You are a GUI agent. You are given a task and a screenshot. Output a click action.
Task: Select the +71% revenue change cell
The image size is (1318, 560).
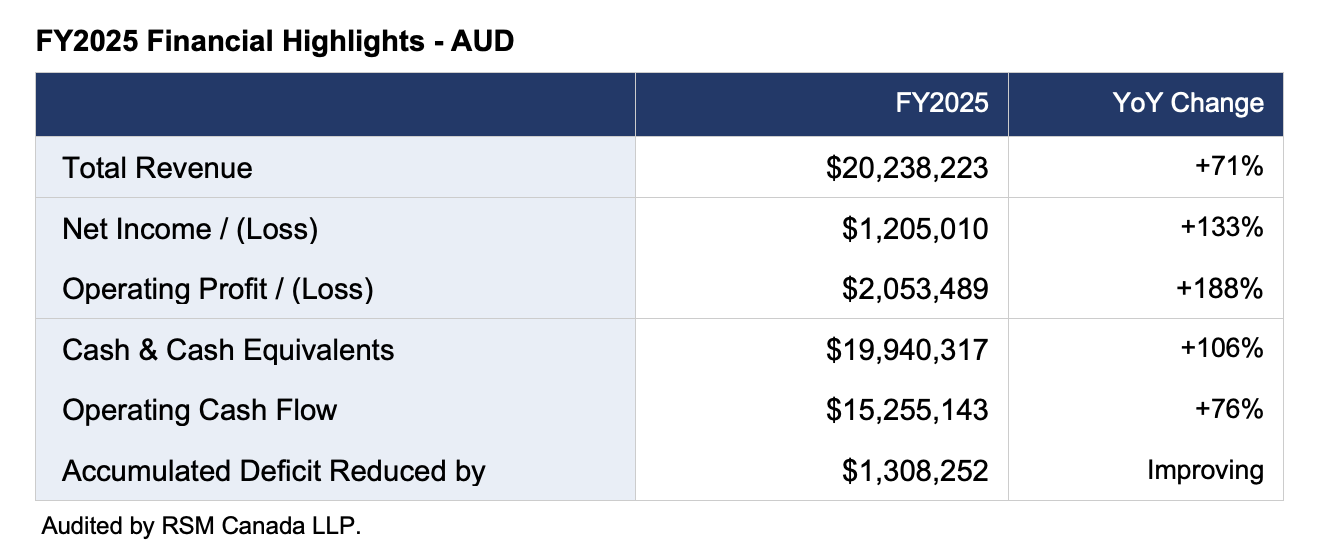coord(1229,166)
